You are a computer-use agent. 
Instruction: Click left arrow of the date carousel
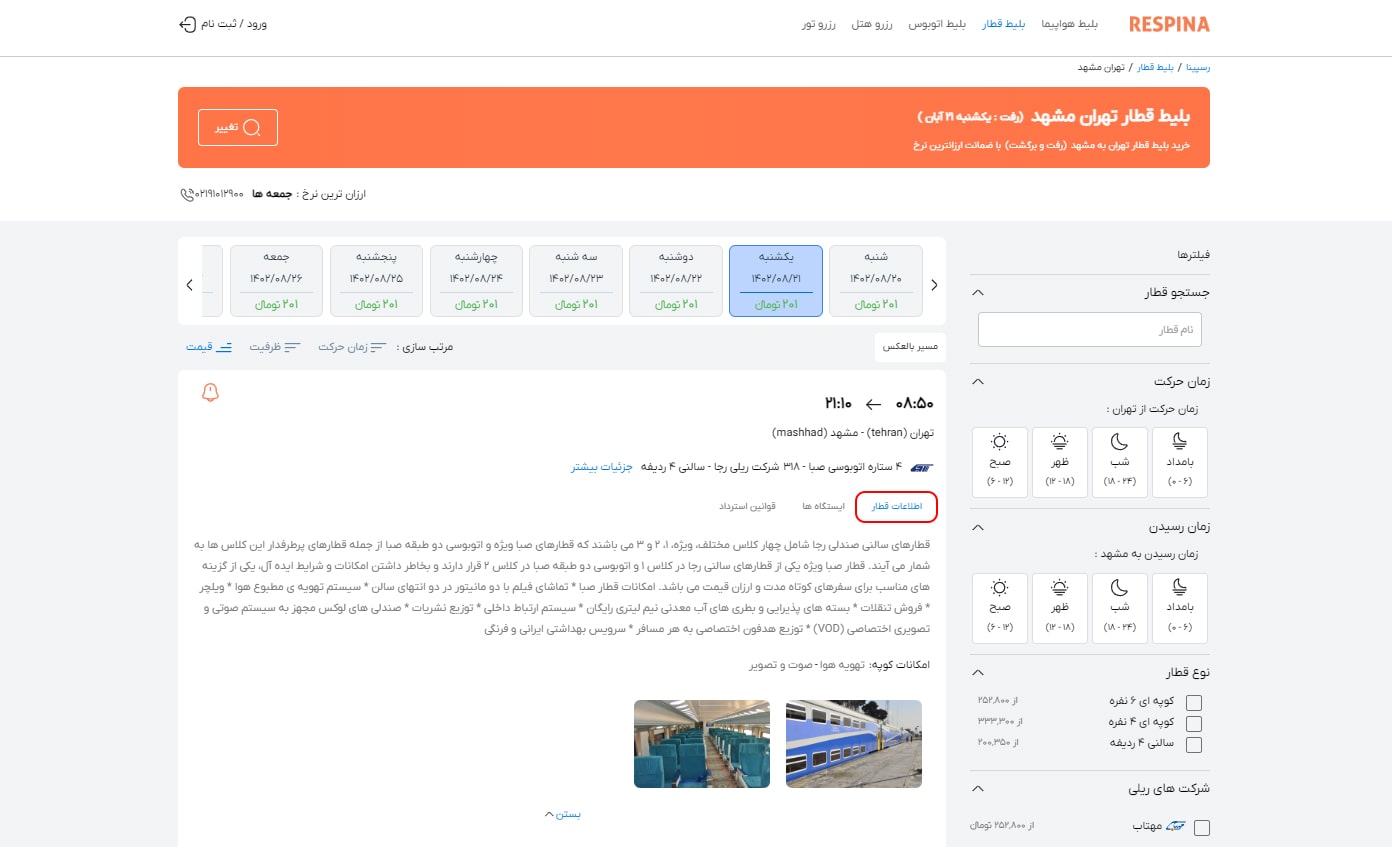pyautogui.click(x=190, y=285)
